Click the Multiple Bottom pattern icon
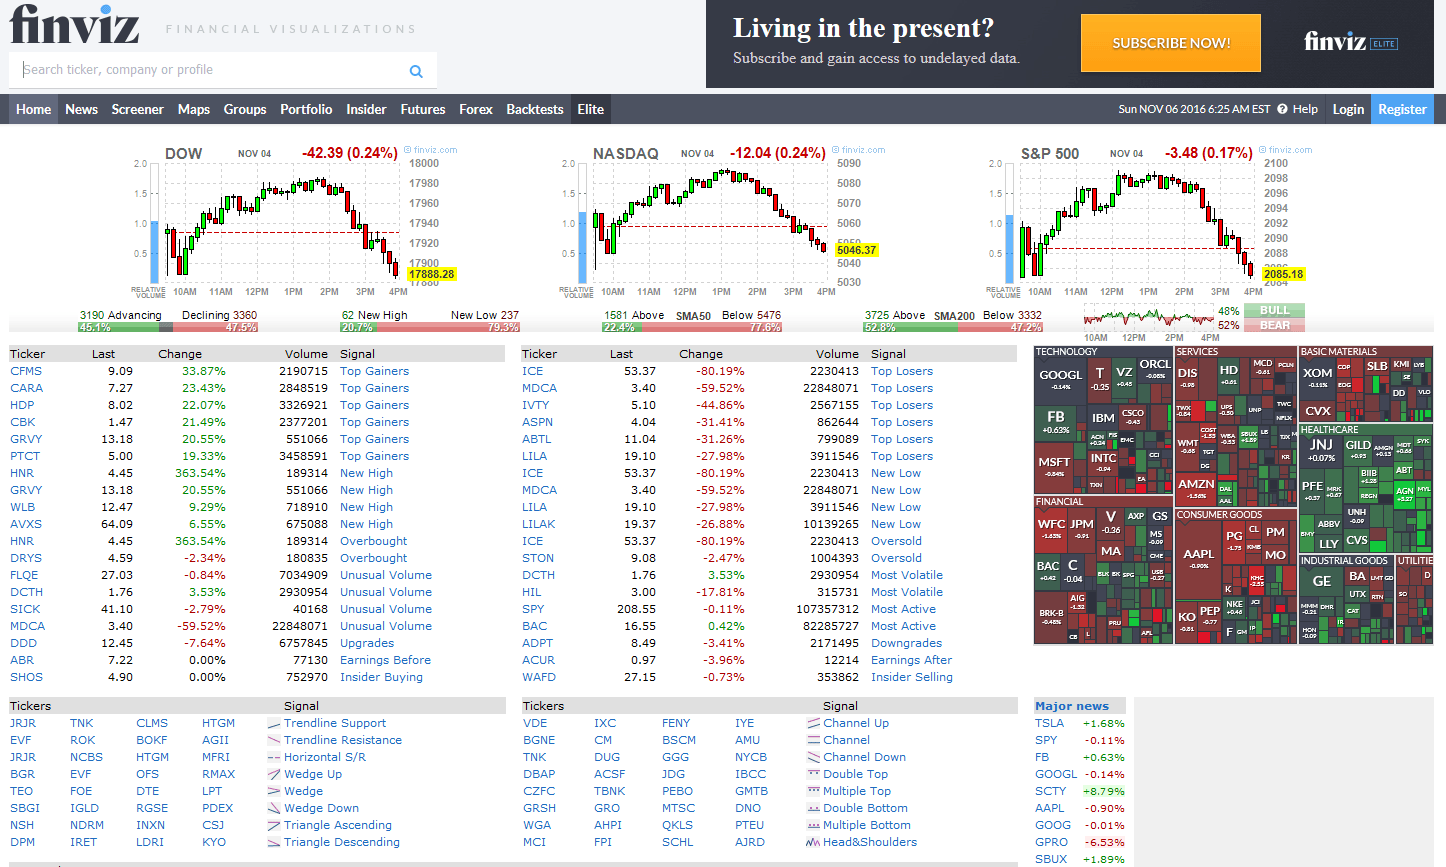 click(814, 826)
